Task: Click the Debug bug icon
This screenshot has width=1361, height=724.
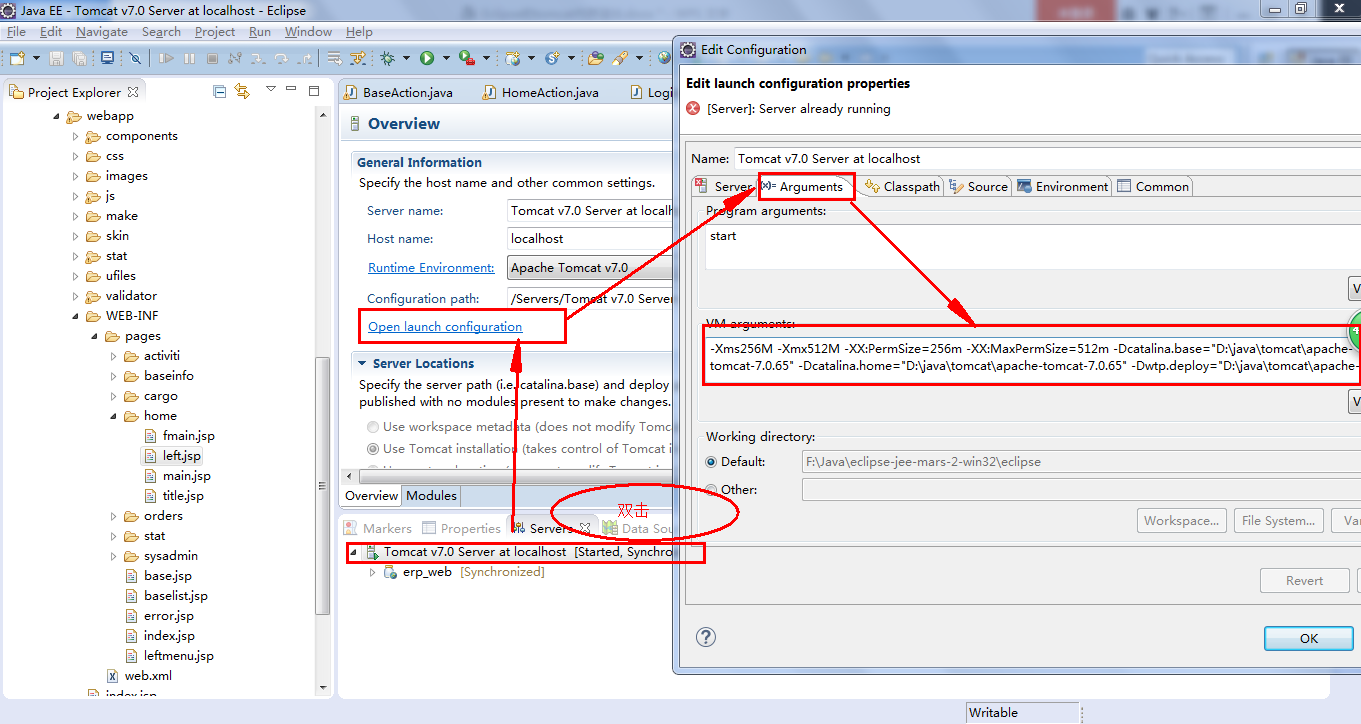Action: 388,58
